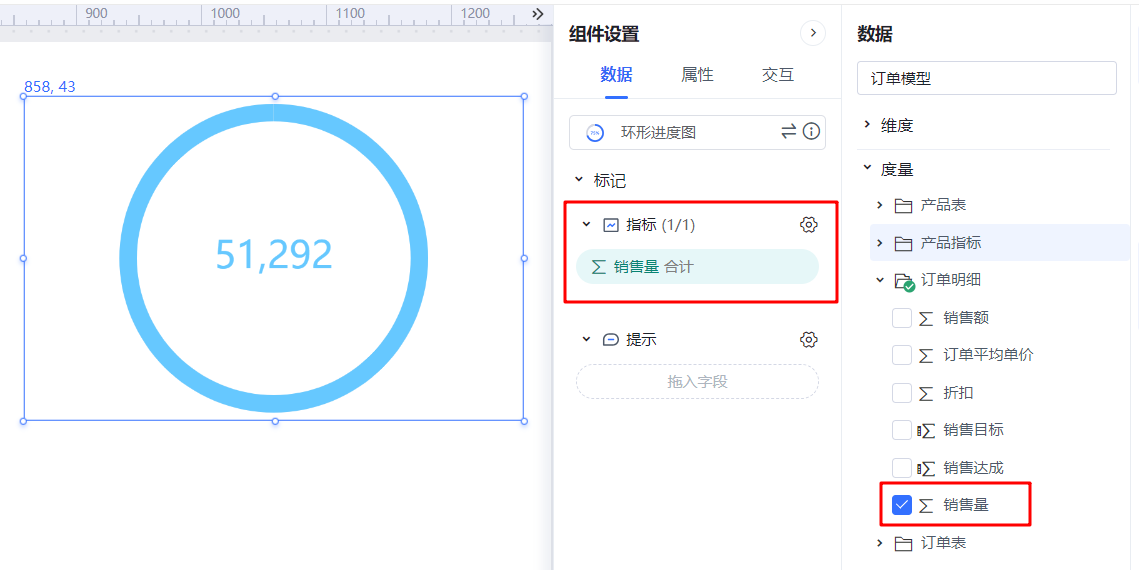Check the 销售额 measure checkbox
Viewport: 1139px width, 570px height.
coord(901,318)
